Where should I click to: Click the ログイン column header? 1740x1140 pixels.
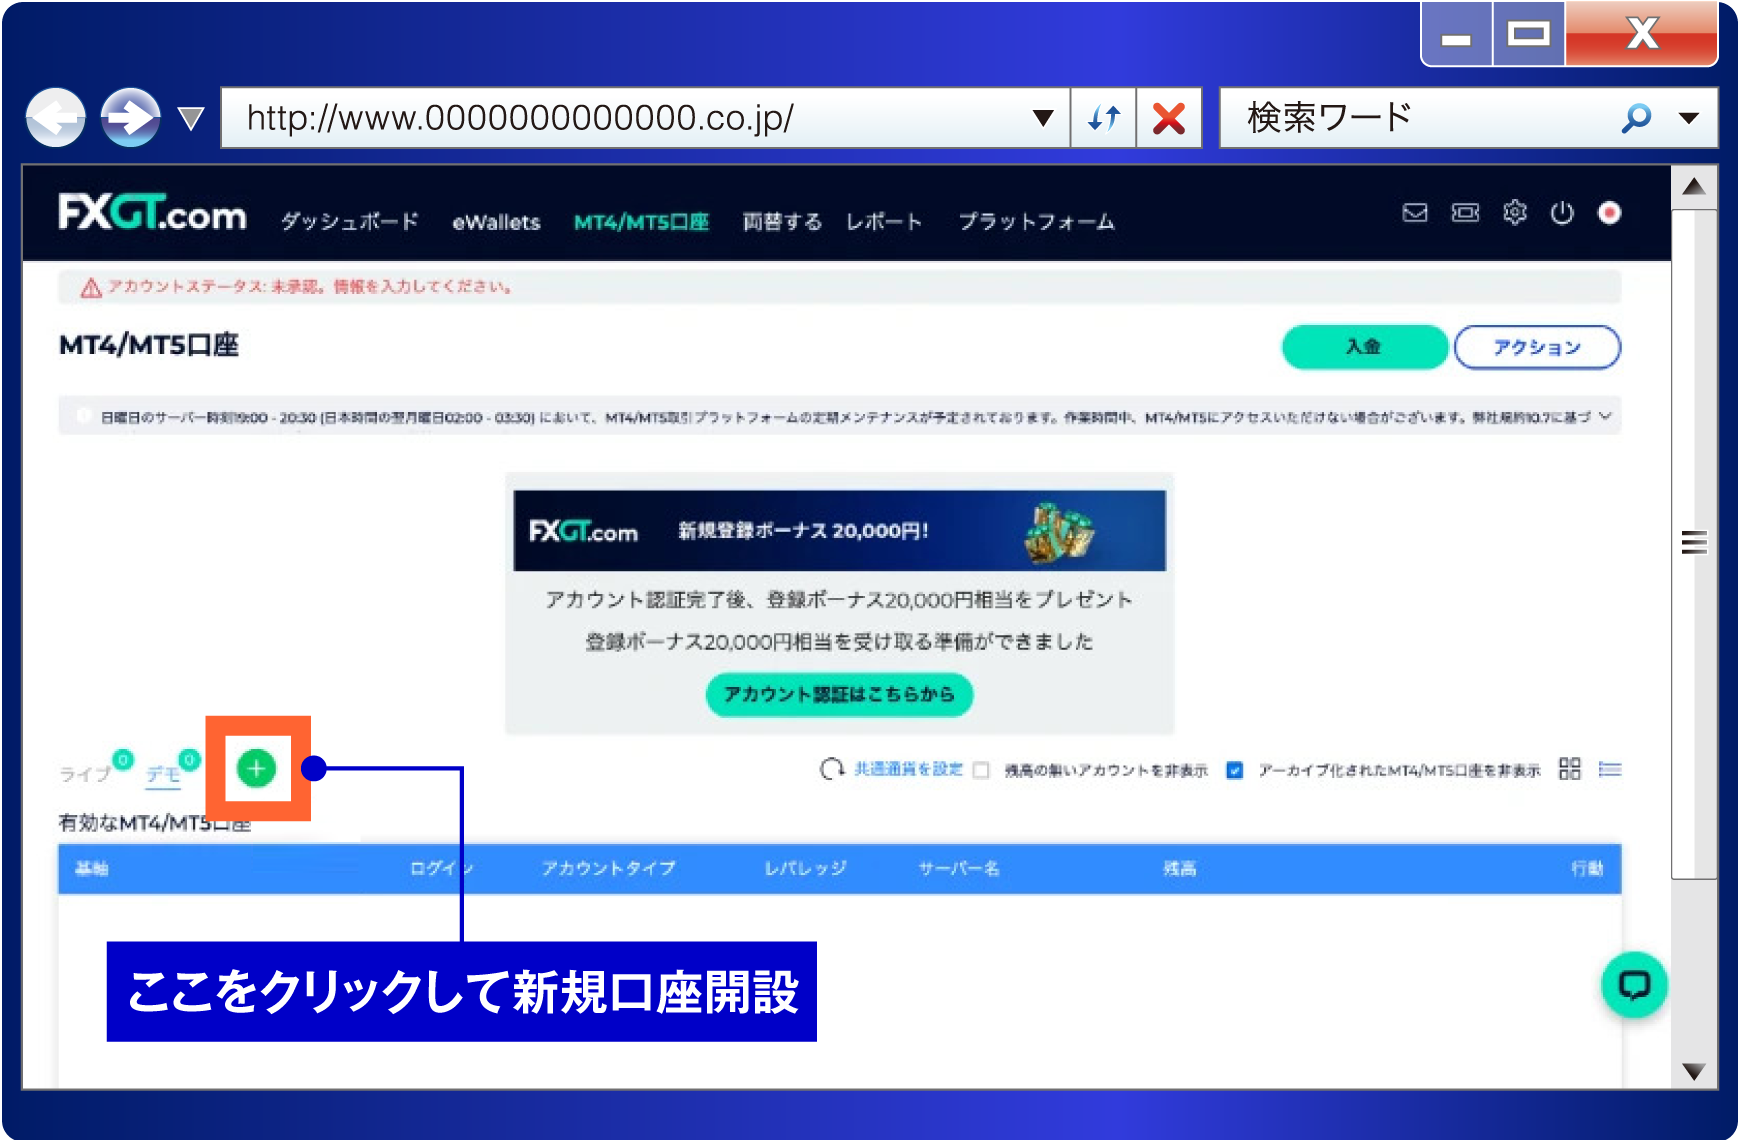(x=441, y=868)
